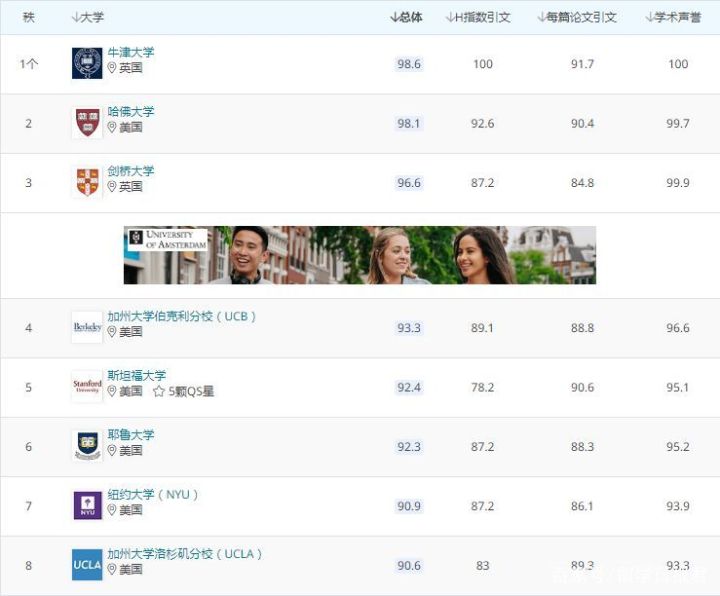The height and width of the screenshot is (596, 720).
Task: Click Harvard's overall score 98.1
Action: [x=409, y=123]
